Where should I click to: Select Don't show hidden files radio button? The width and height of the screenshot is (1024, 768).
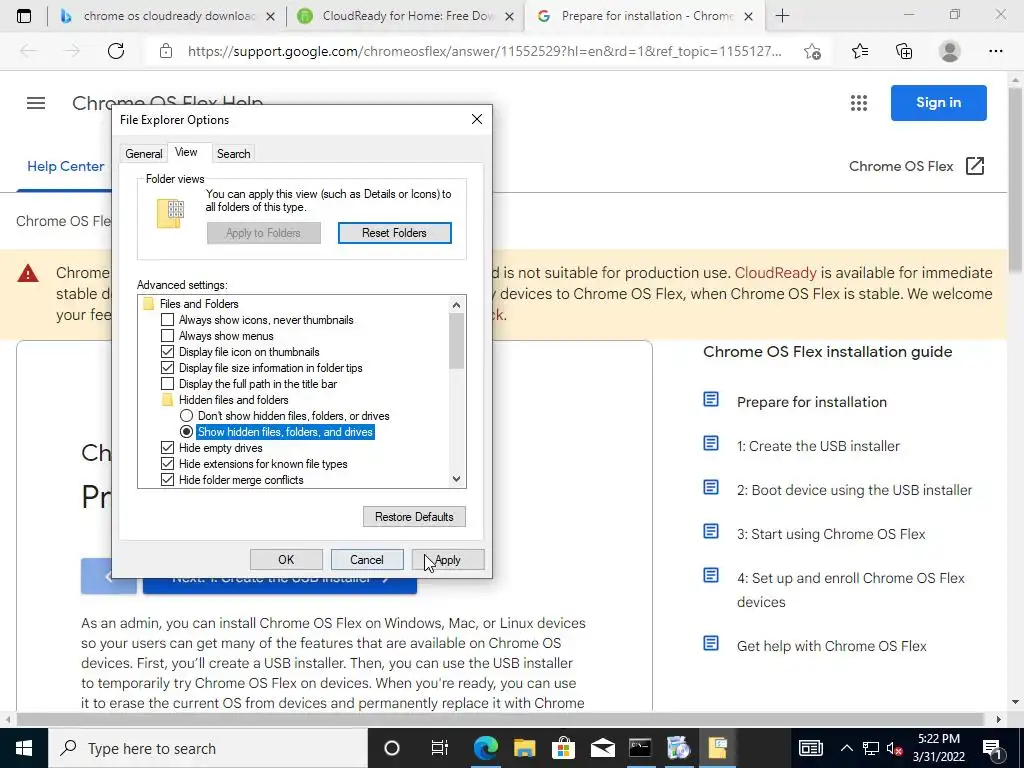point(187,415)
